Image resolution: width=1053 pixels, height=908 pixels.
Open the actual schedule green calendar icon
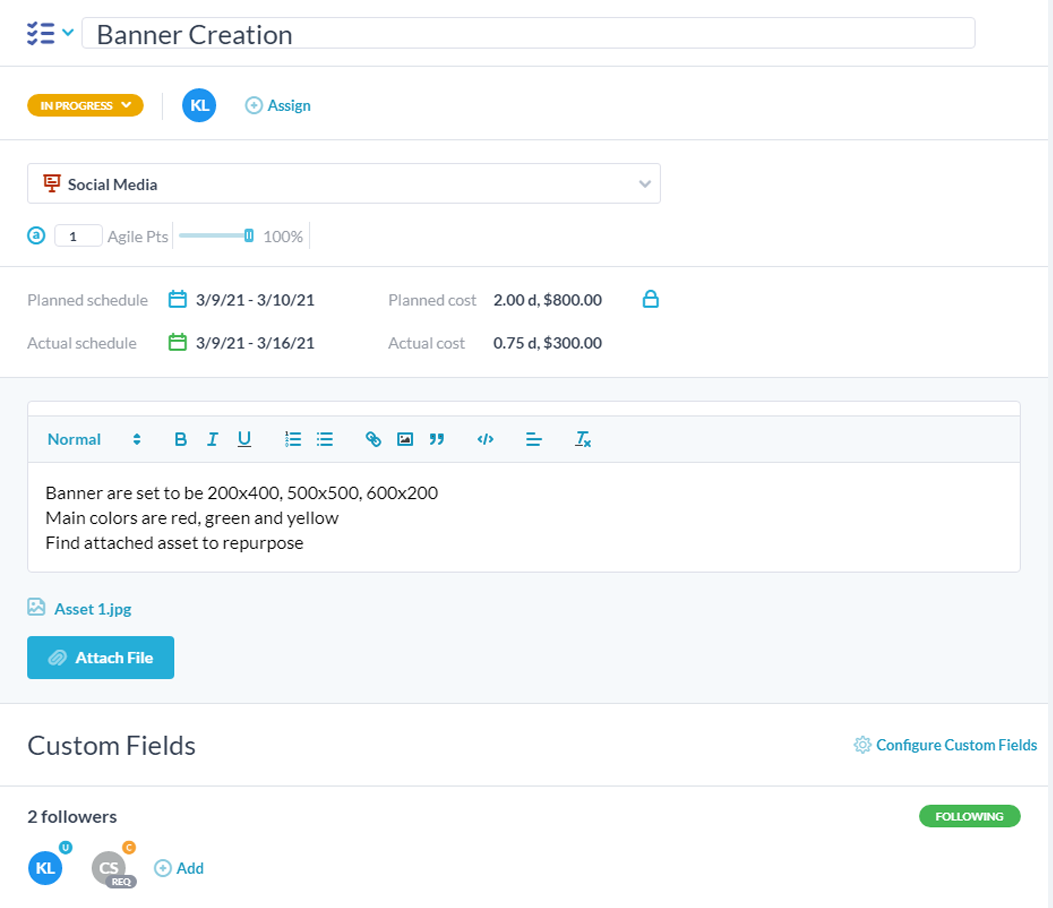click(x=177, y=342)
